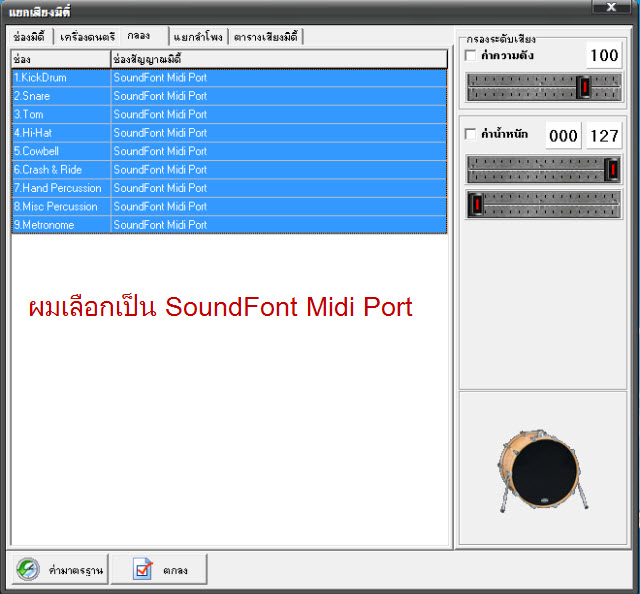
Task: Close the MIDI split dialog window
Action: 611,7
